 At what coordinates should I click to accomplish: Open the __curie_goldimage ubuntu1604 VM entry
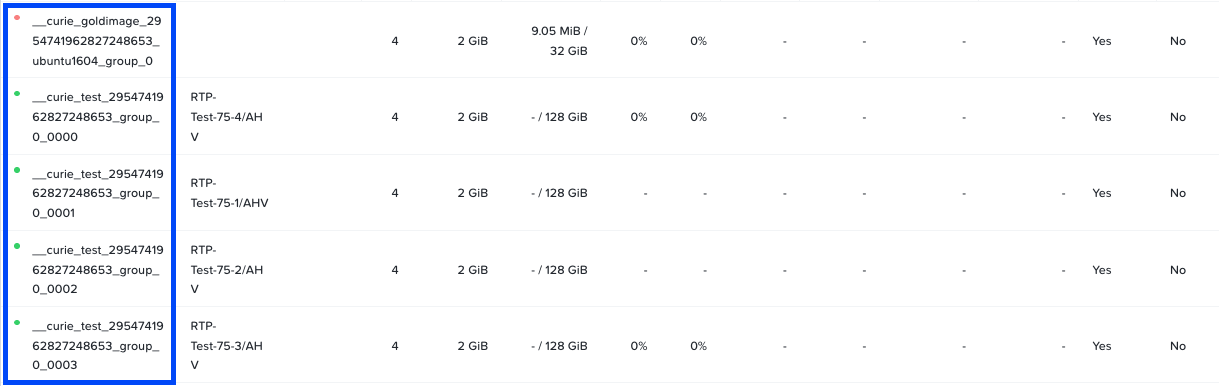(x=97, y=41)
